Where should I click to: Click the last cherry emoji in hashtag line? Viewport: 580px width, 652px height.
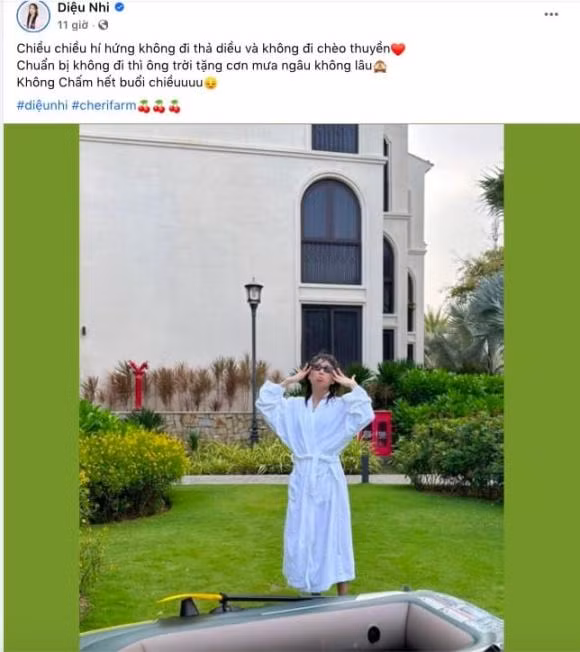(x=174, y=106)
